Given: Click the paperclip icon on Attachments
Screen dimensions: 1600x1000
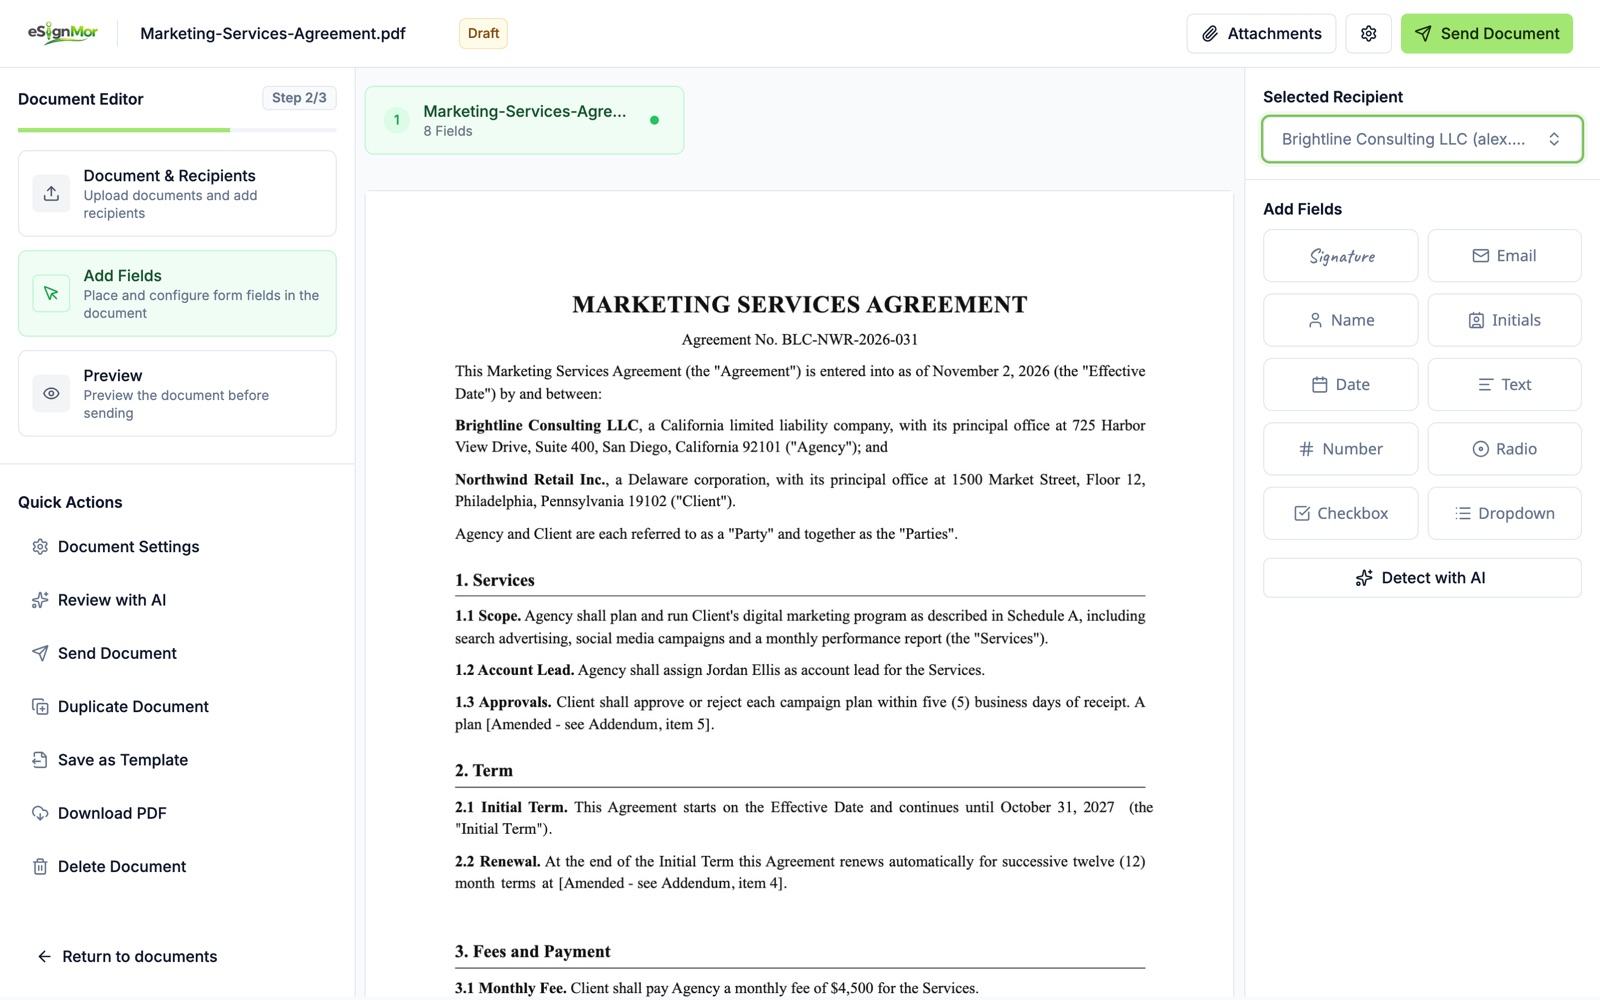Looking at the screenshot, I should point(1210,34).
